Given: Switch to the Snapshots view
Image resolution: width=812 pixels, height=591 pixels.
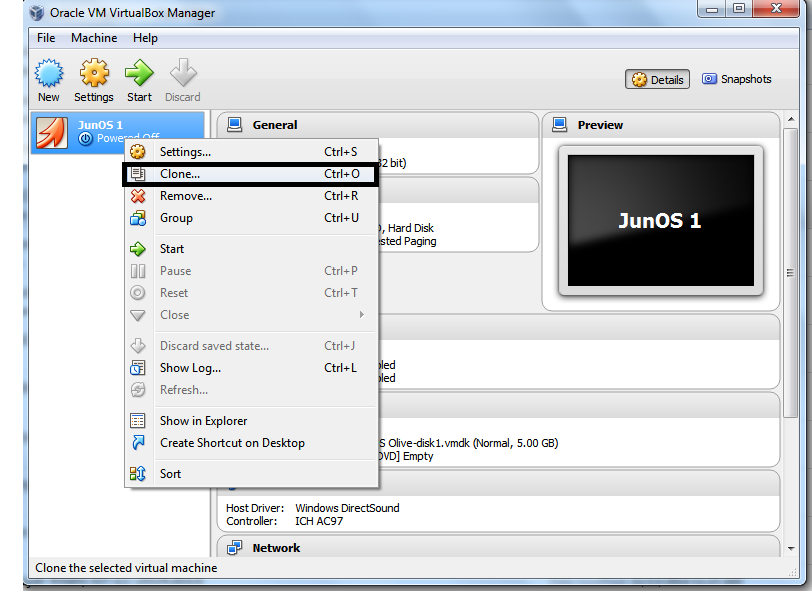Looking at the screenshot, I should coord(736,79).
